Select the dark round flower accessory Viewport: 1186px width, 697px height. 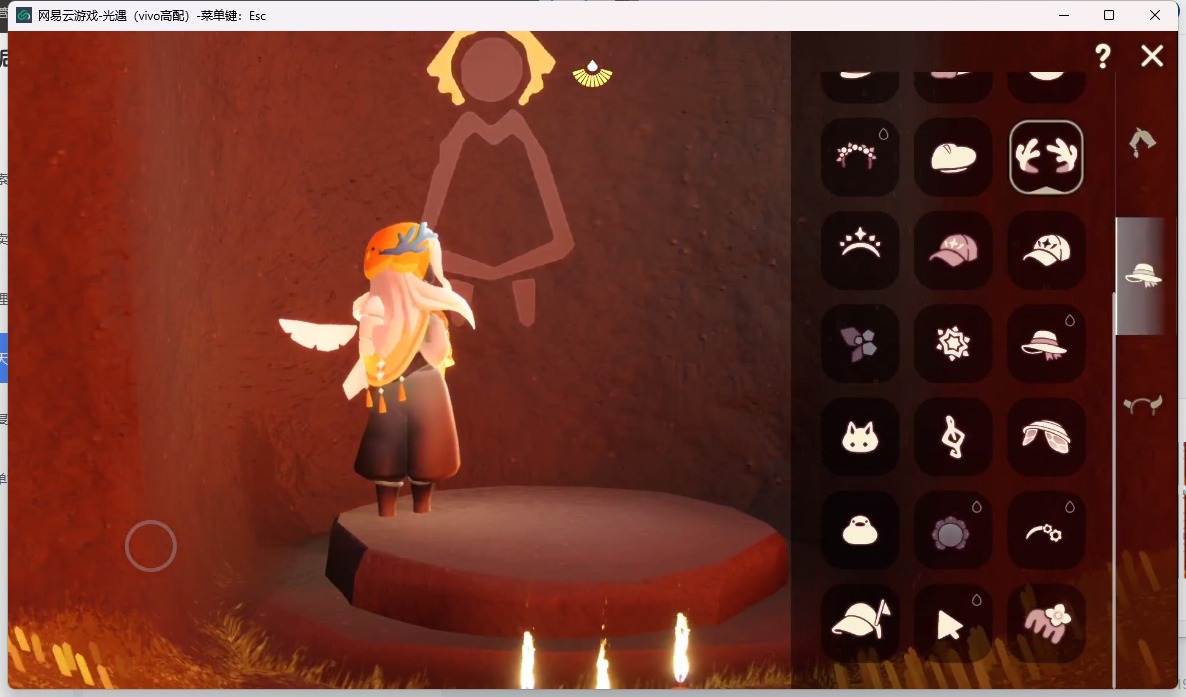tap(953, 530)
